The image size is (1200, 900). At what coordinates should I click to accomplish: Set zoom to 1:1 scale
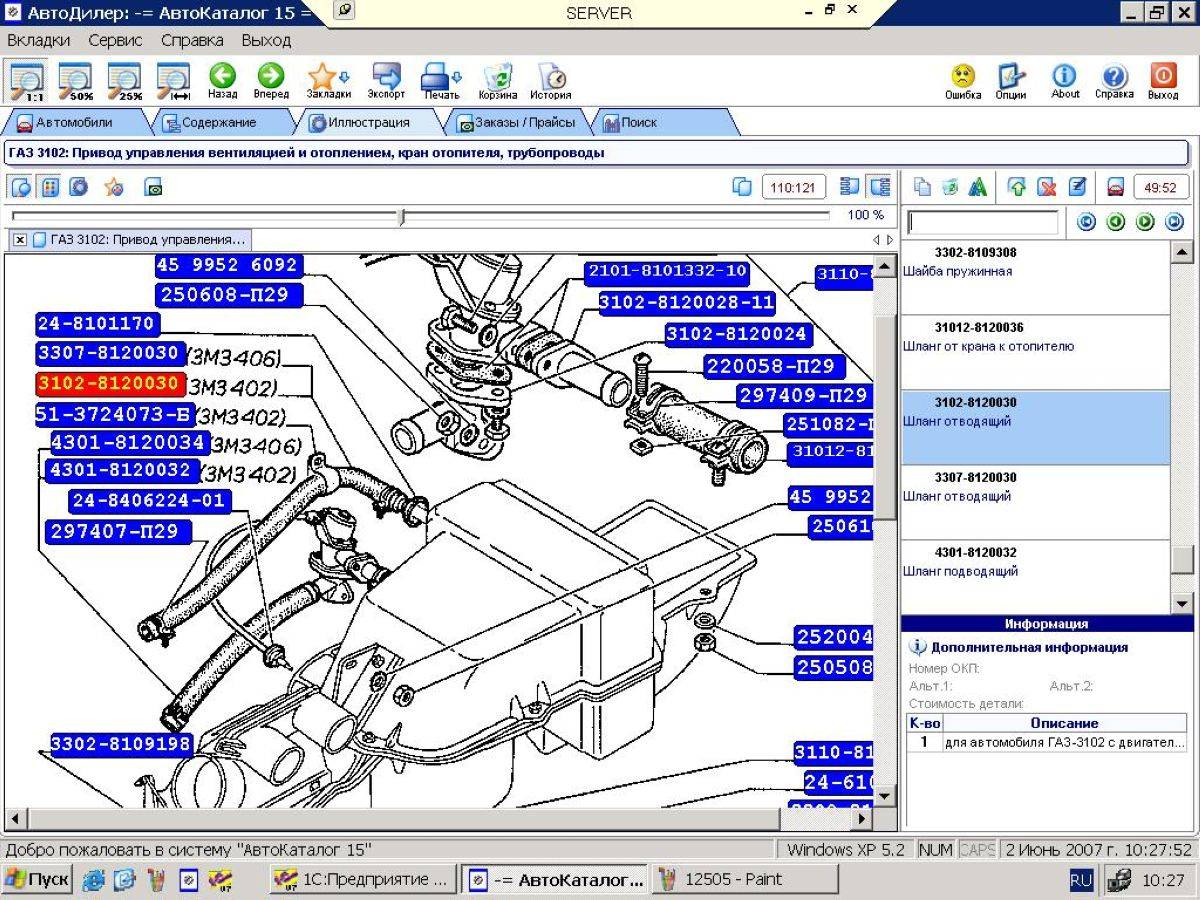coord(26,80)
